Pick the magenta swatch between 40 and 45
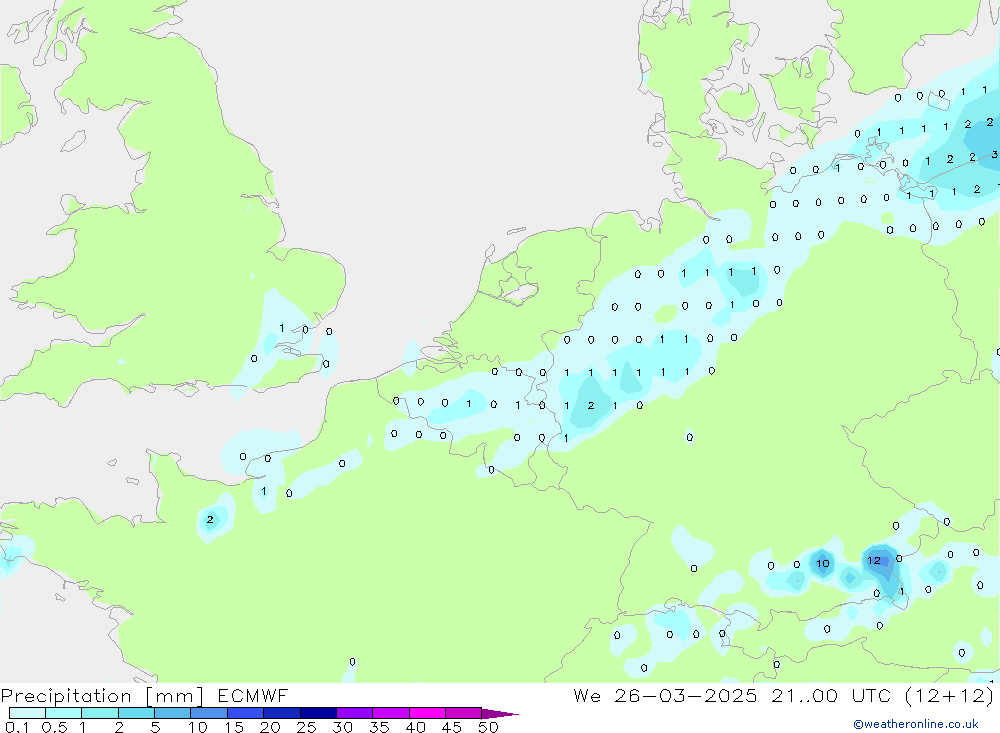The height and width of the screenshot is (733, 1000). point(427,713)
